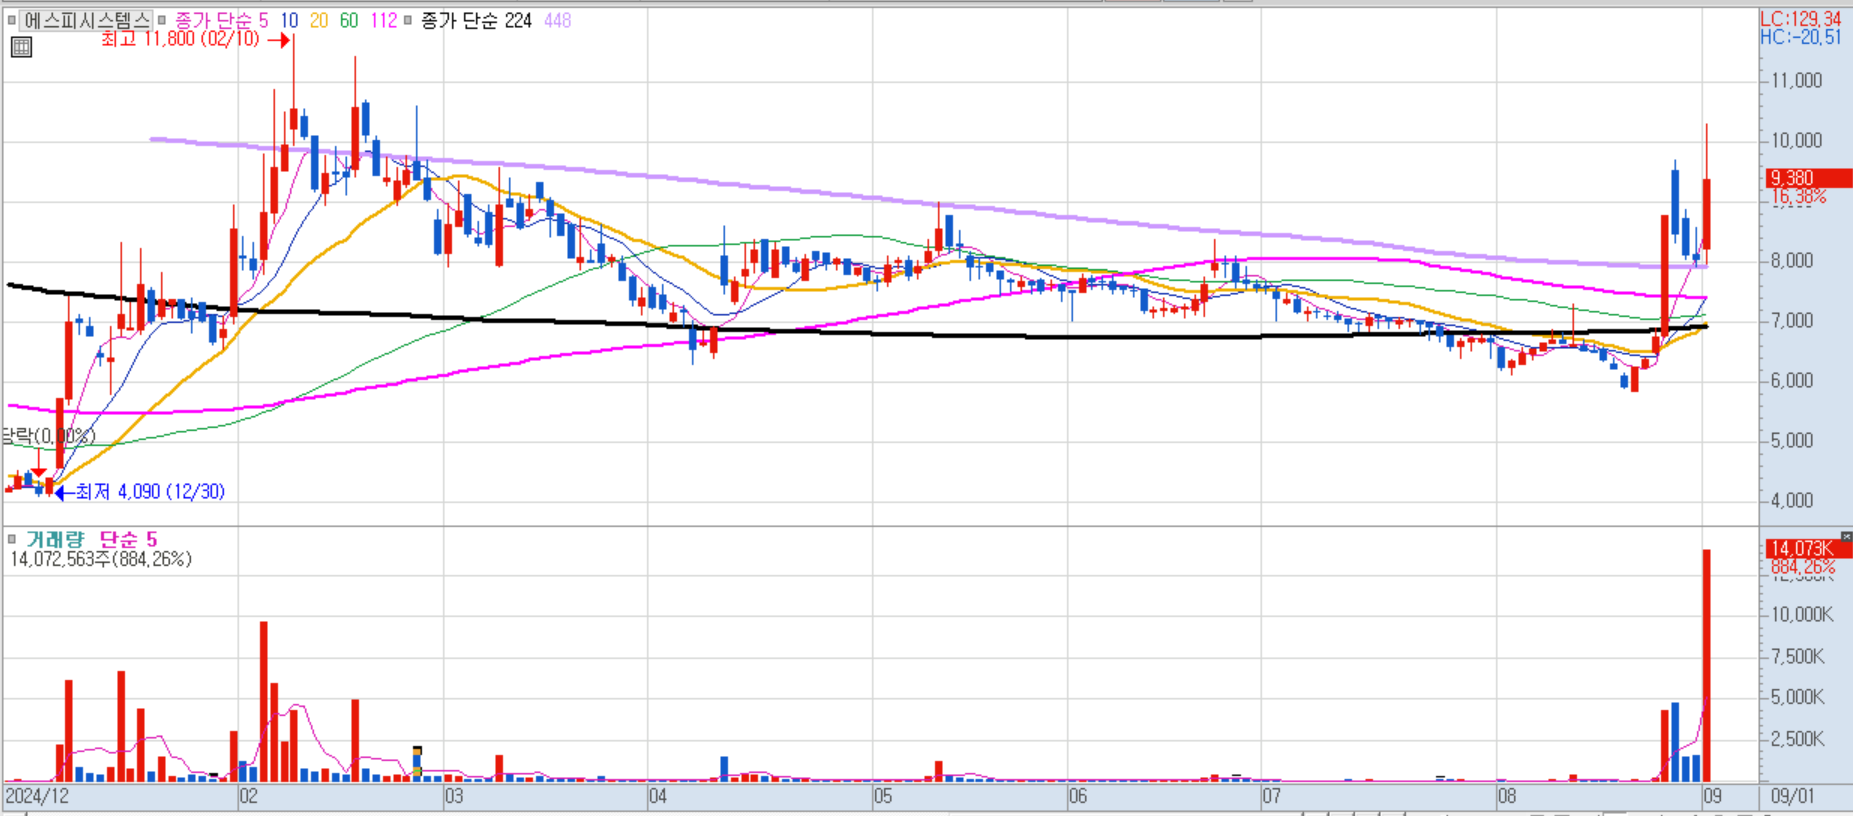This screenshot has width=1853, height=816.
Task: Click the 14,073K volume tag
Action: [x=1808, y=548]
